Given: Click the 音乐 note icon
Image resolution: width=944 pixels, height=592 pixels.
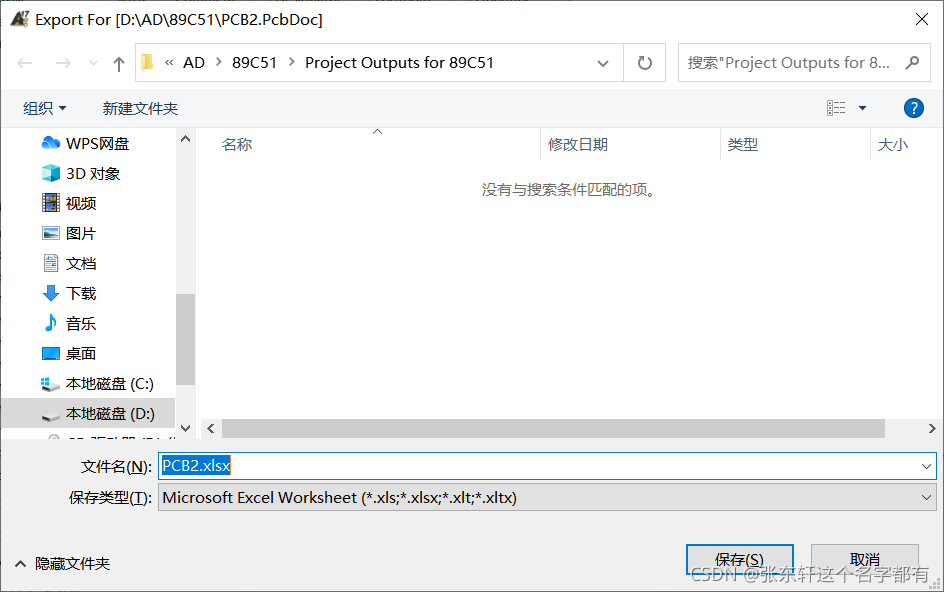Looking at the screenshot, I should click(x=51, y=323).
